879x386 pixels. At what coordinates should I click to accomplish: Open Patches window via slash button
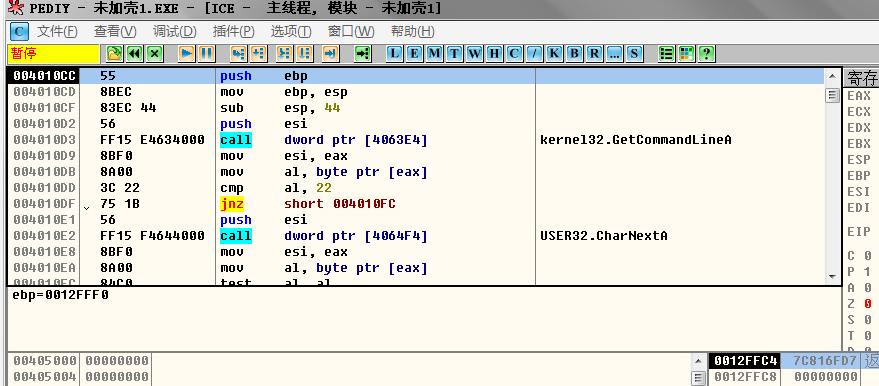click(x=534, y=54)
